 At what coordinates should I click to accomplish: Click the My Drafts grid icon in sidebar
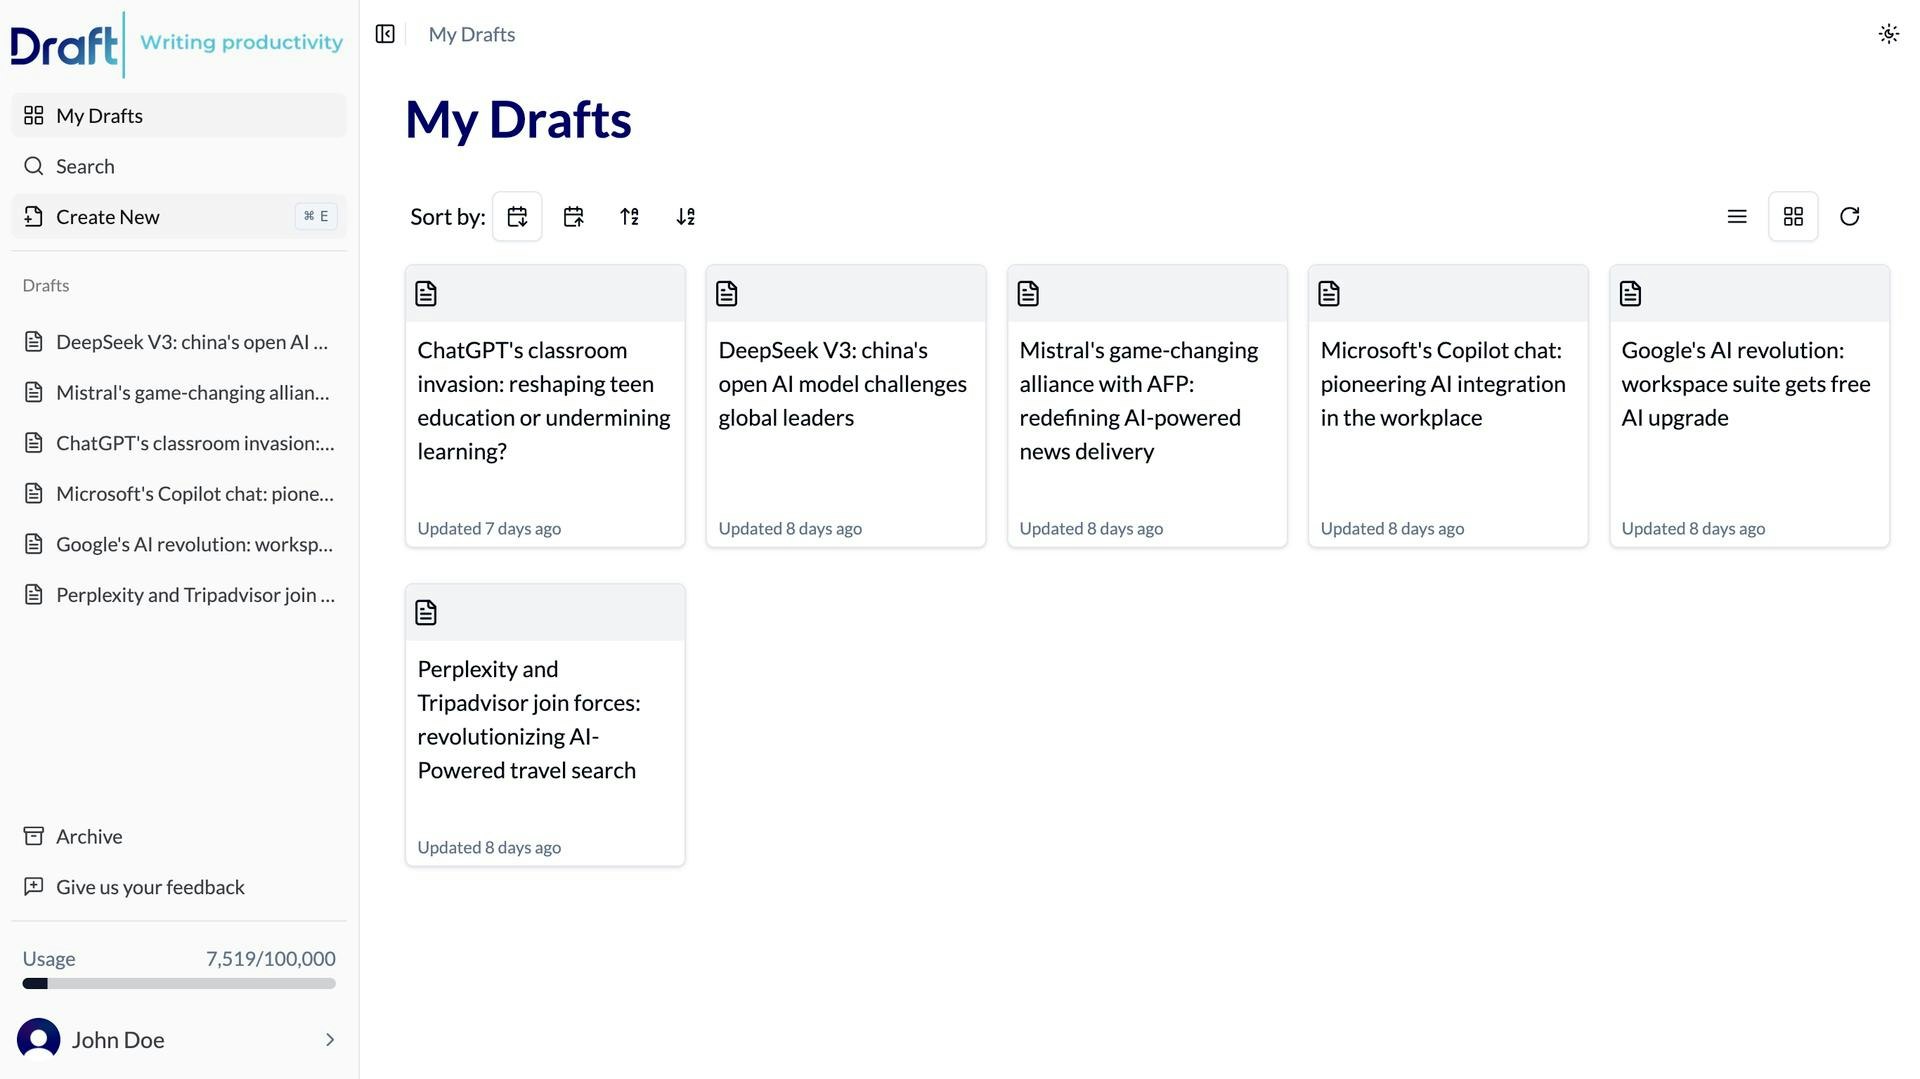[x=34, y=115]
